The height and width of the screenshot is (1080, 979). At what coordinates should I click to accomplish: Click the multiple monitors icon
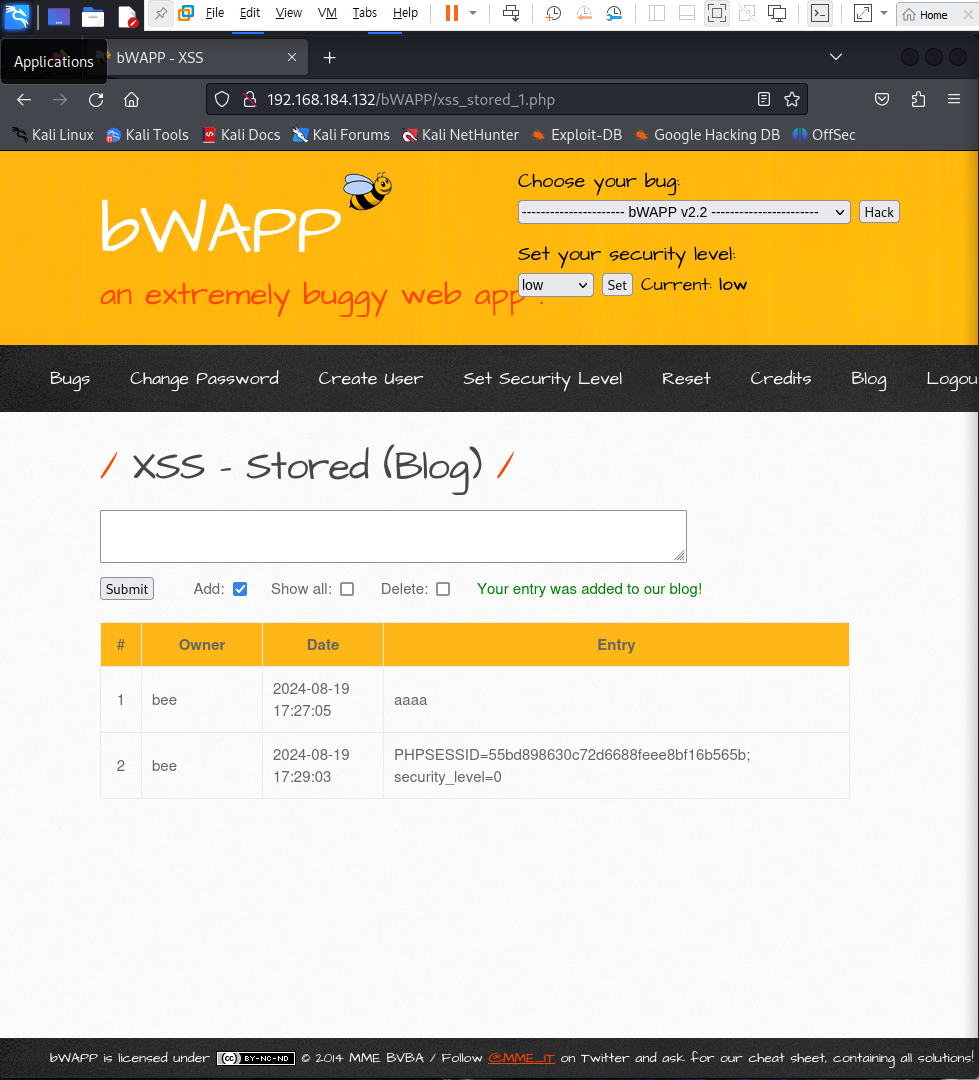pyautogui.click(x=777, y=13)
